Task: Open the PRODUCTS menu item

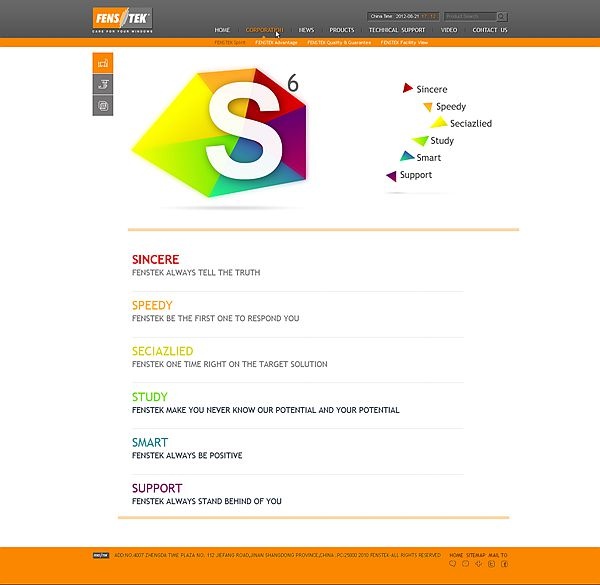Action: click(x=341, y=30)
